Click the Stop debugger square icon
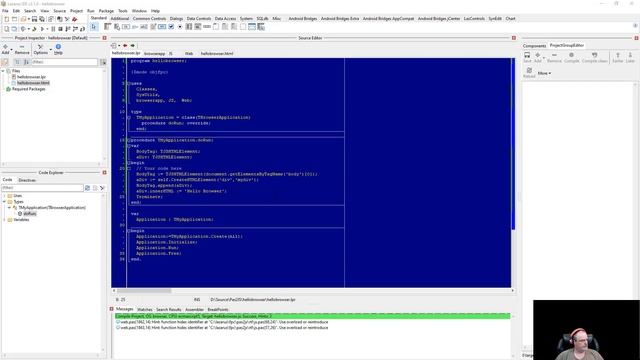This screenshot has width=640, height=360. [60, 29]
